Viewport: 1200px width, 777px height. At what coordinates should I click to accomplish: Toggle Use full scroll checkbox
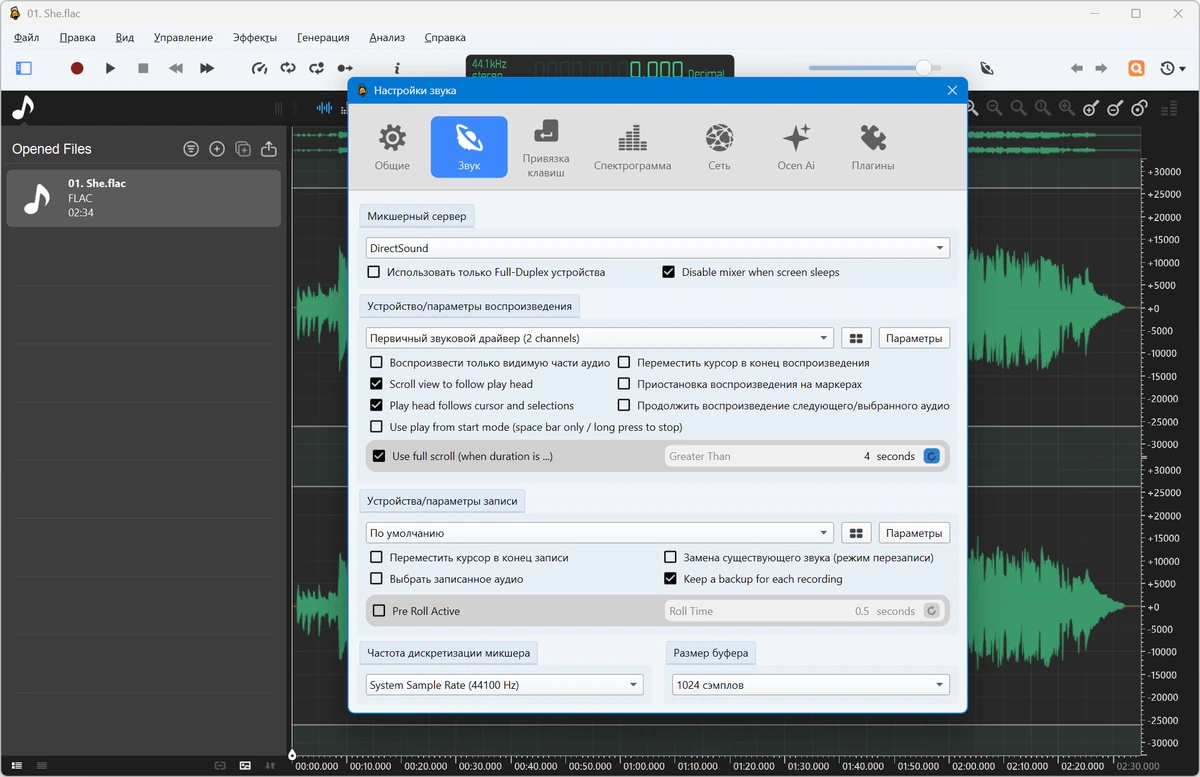click(x=379, y=456)
